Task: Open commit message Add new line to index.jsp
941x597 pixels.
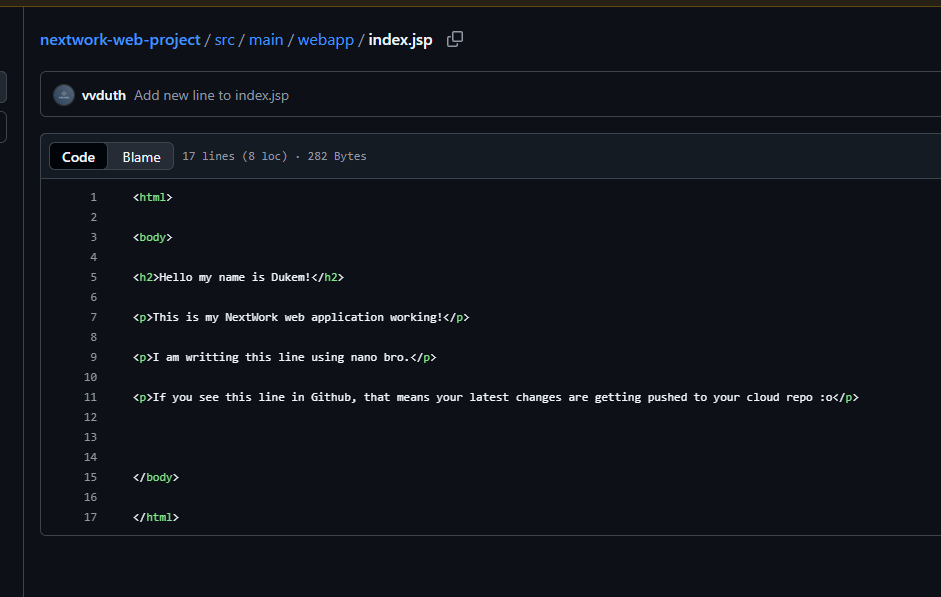Action: [x=210, y=95]
